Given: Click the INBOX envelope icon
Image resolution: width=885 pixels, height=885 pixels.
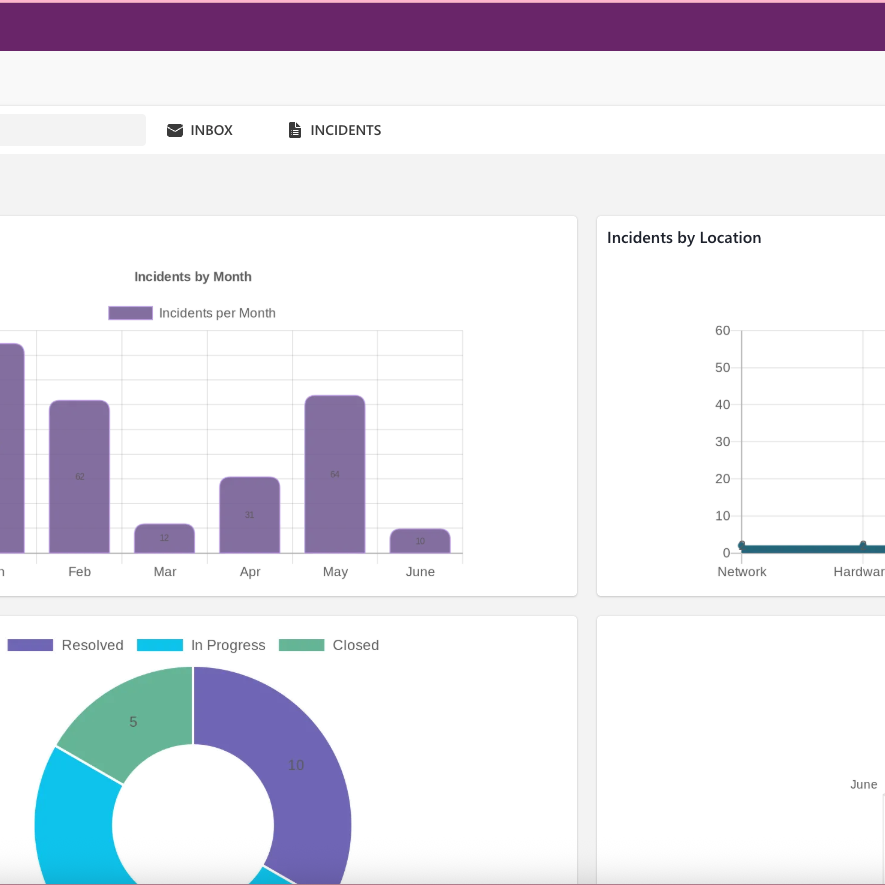Looking at the screenshot, I should 175,130.
